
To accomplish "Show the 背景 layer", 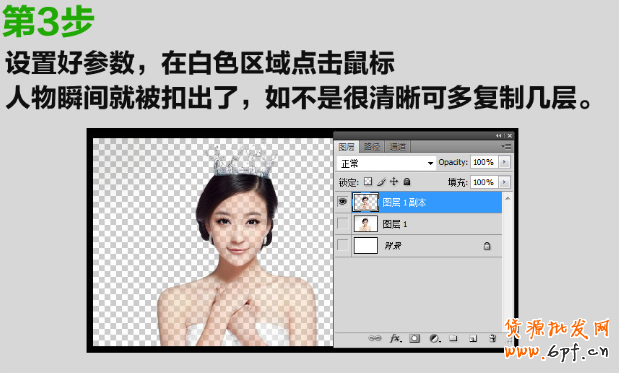I will click(343, 245).
